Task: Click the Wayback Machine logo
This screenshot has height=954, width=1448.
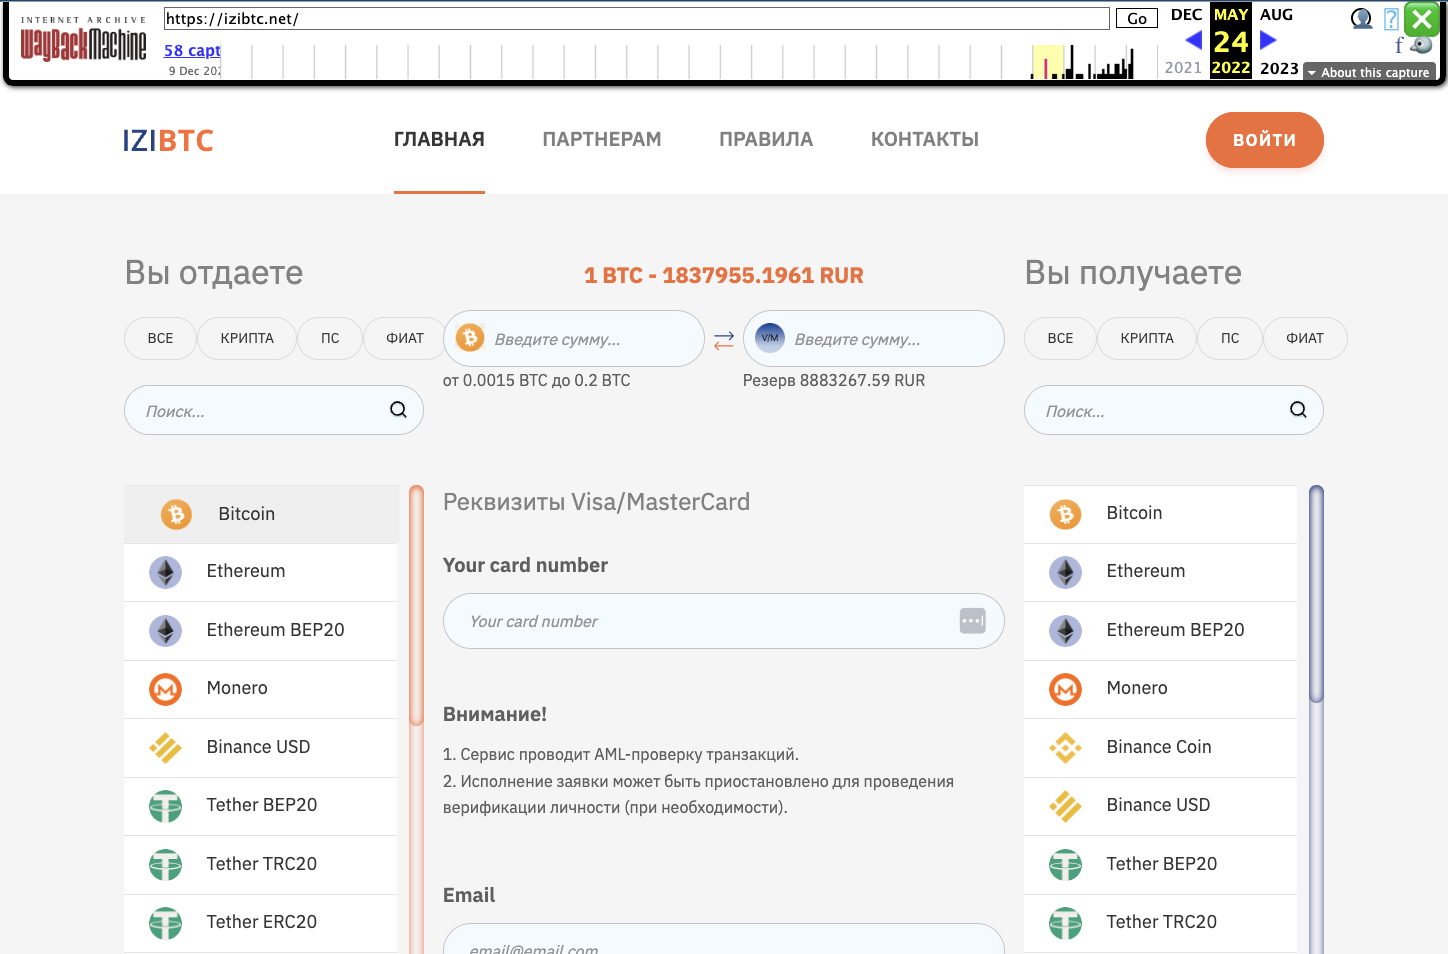Action: [83, 38]
